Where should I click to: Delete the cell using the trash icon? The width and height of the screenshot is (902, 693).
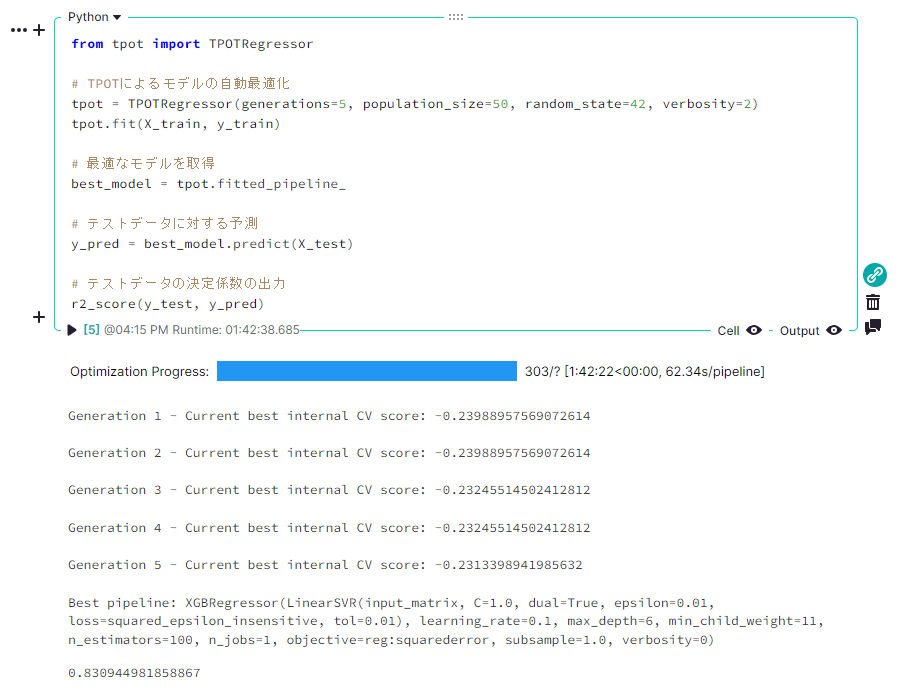pyautogui.click(x=873, y=302)
